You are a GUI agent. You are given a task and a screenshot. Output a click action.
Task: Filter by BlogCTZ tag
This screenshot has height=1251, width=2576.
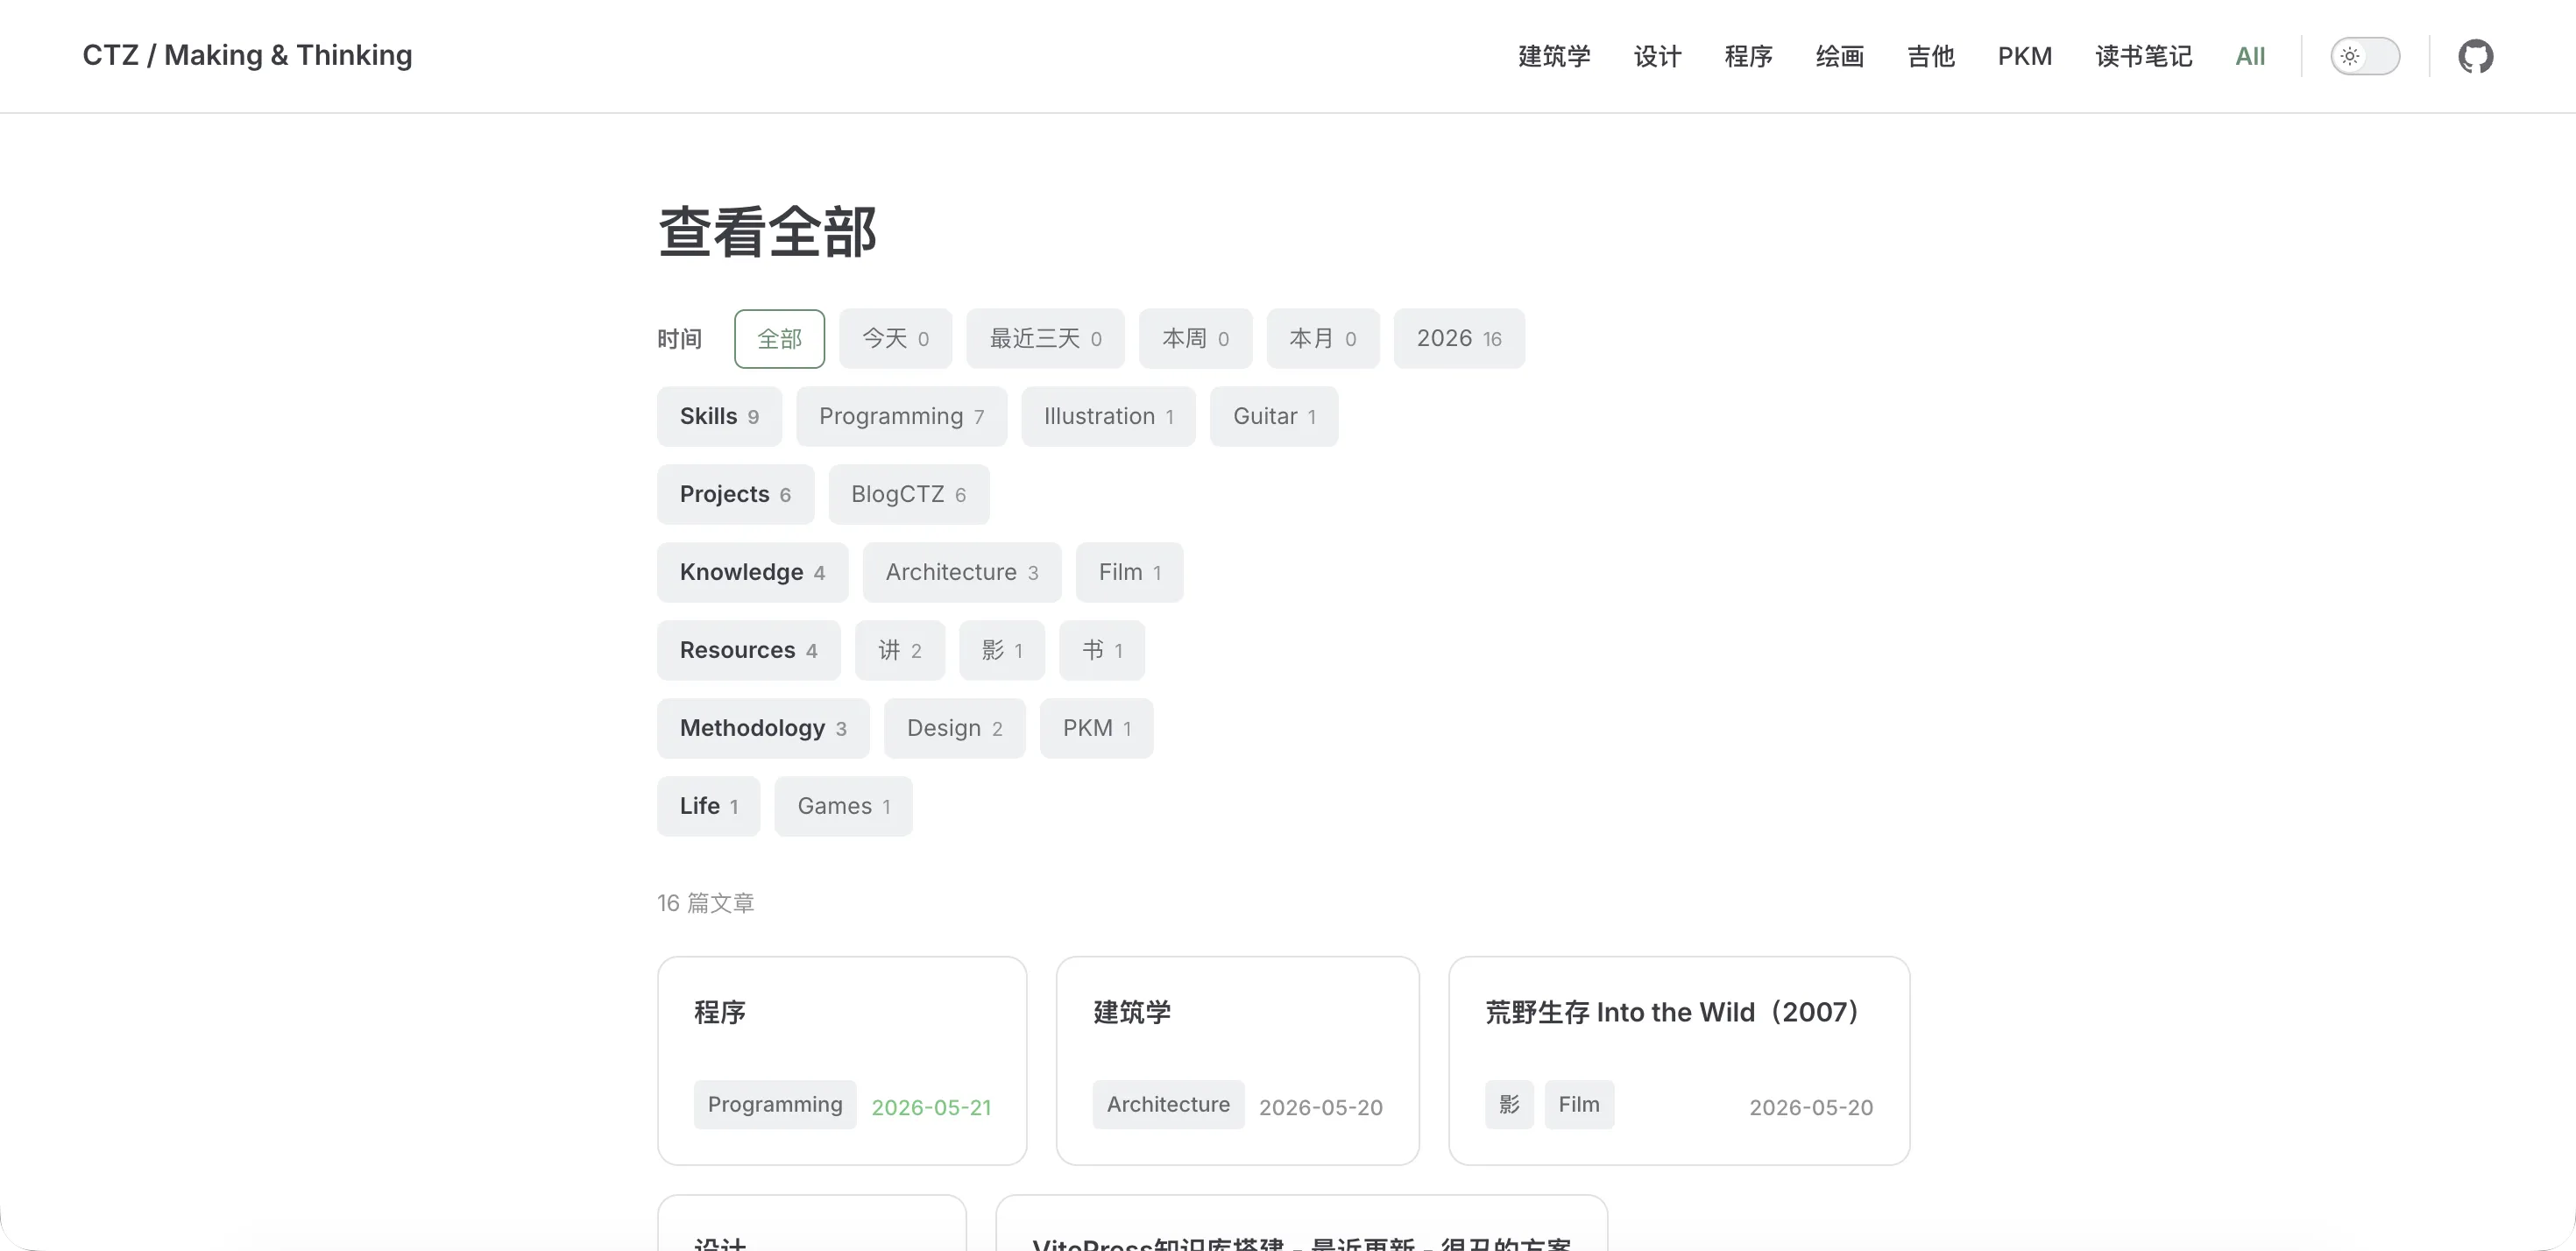tap(908, 495)
